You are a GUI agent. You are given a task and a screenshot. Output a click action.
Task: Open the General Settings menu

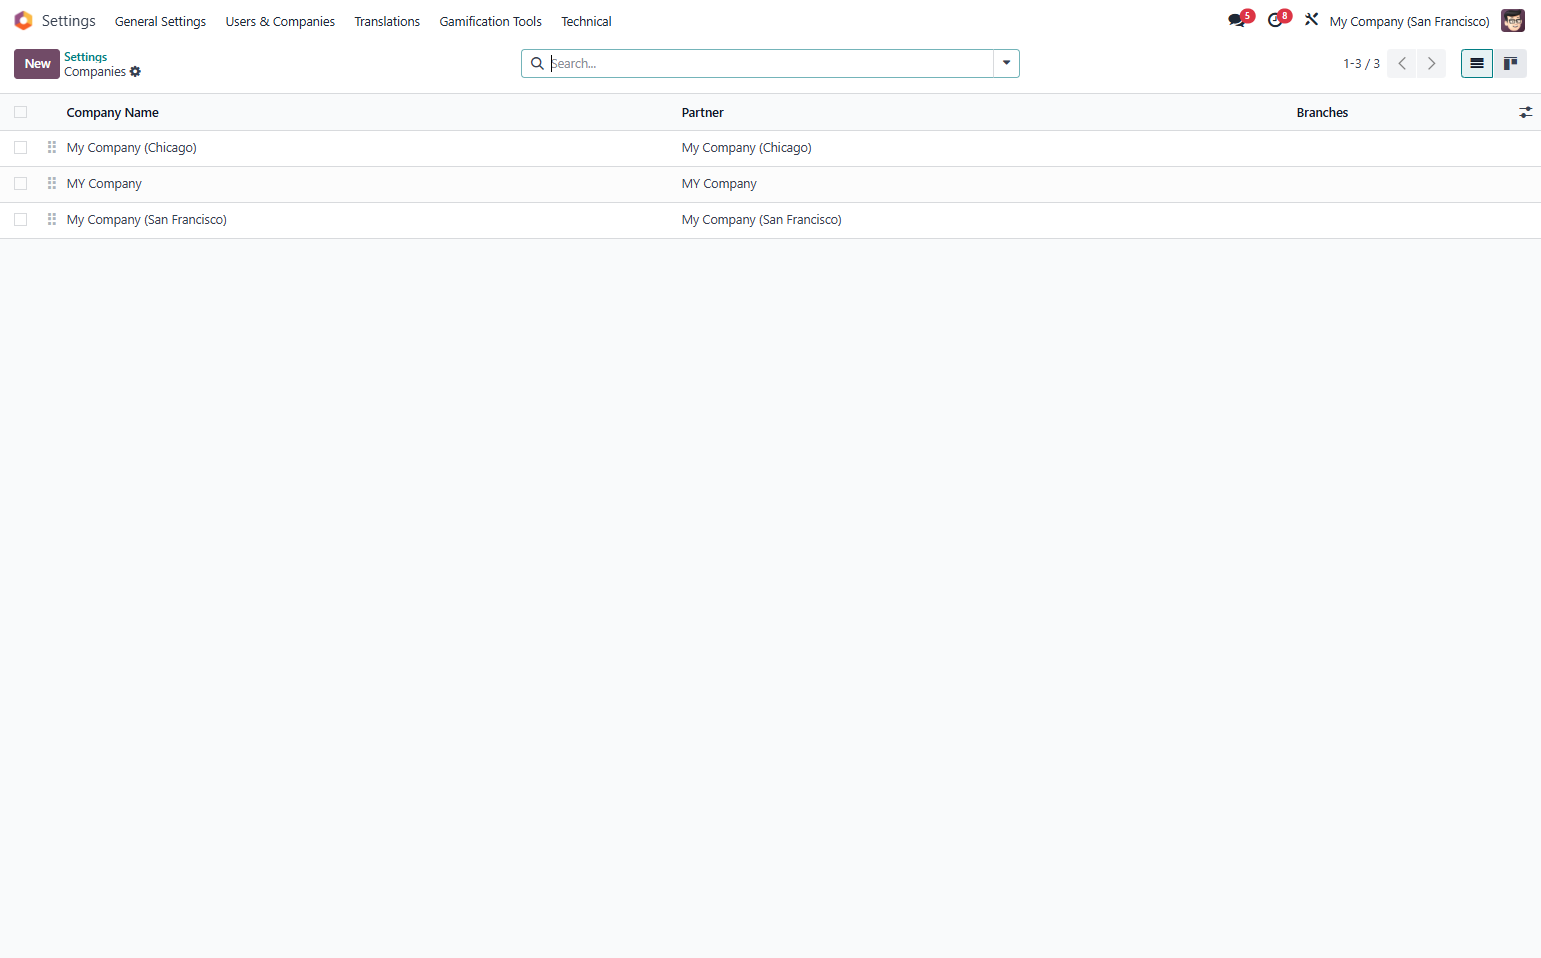pyautogui.click(x=160, y=22)
